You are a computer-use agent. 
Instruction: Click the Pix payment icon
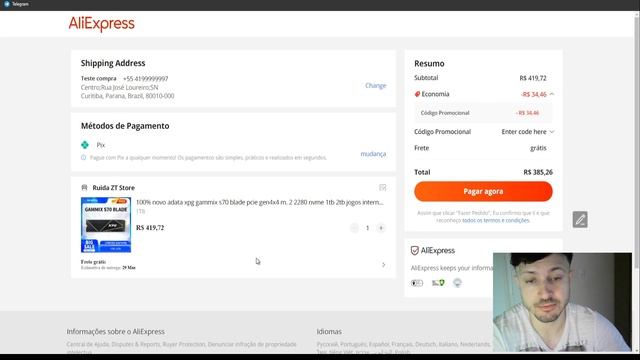click(85, 144)
